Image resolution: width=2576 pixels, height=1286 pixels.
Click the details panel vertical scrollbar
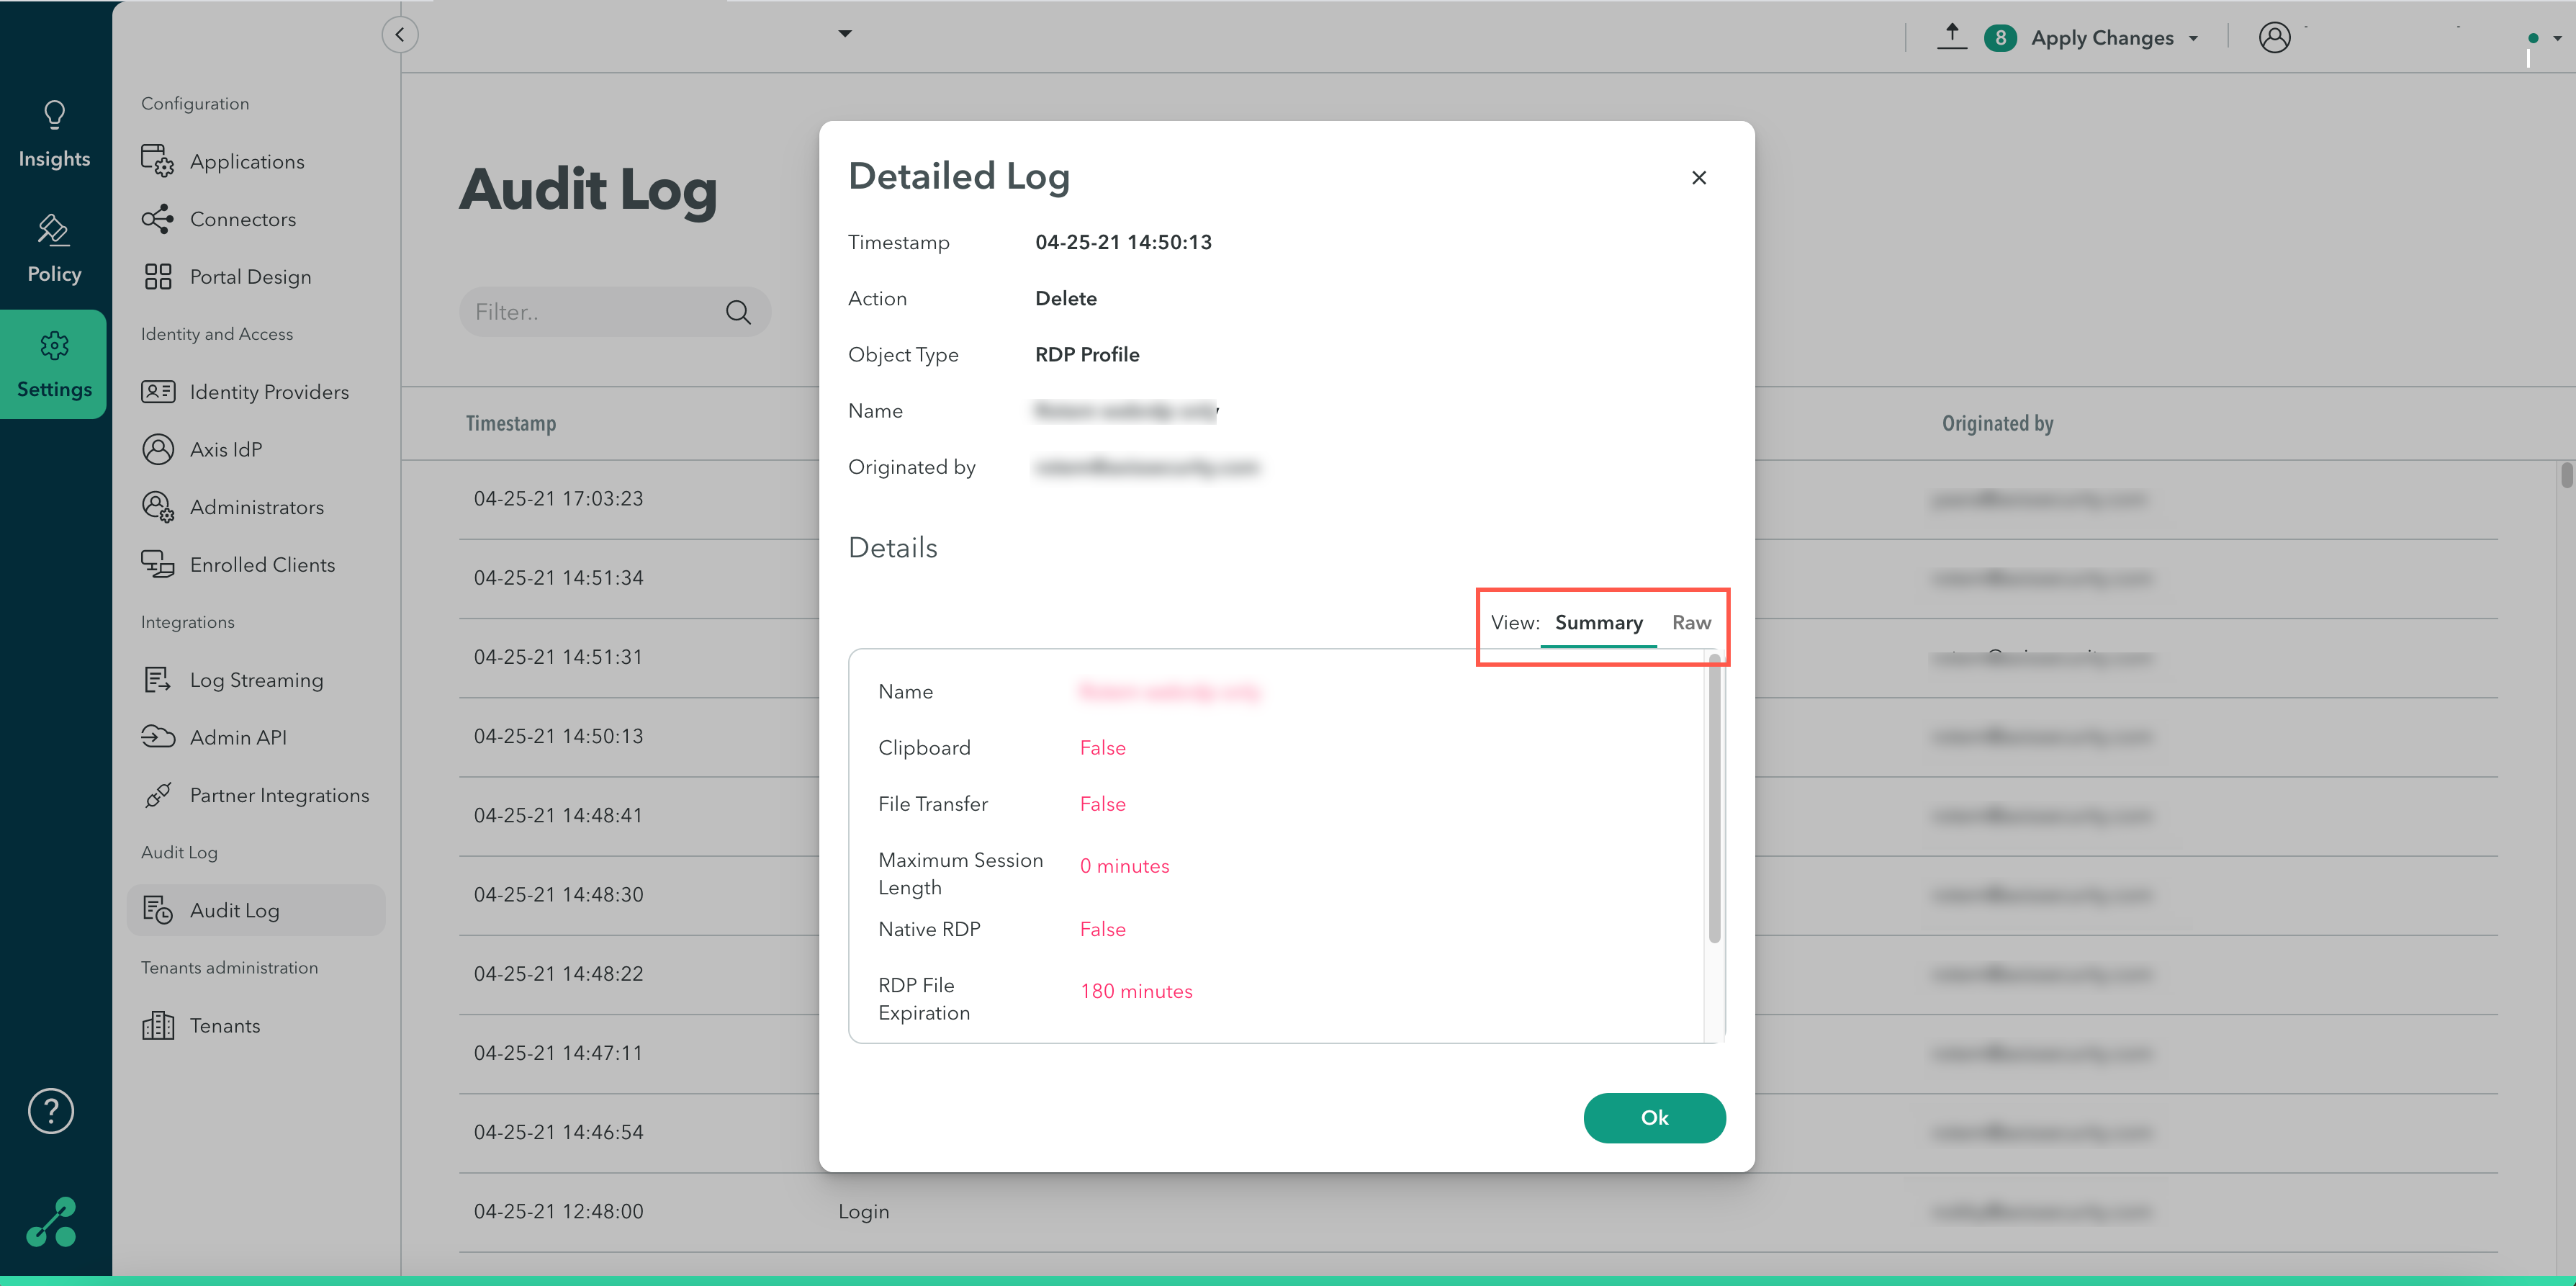[x=1714, y=800]
